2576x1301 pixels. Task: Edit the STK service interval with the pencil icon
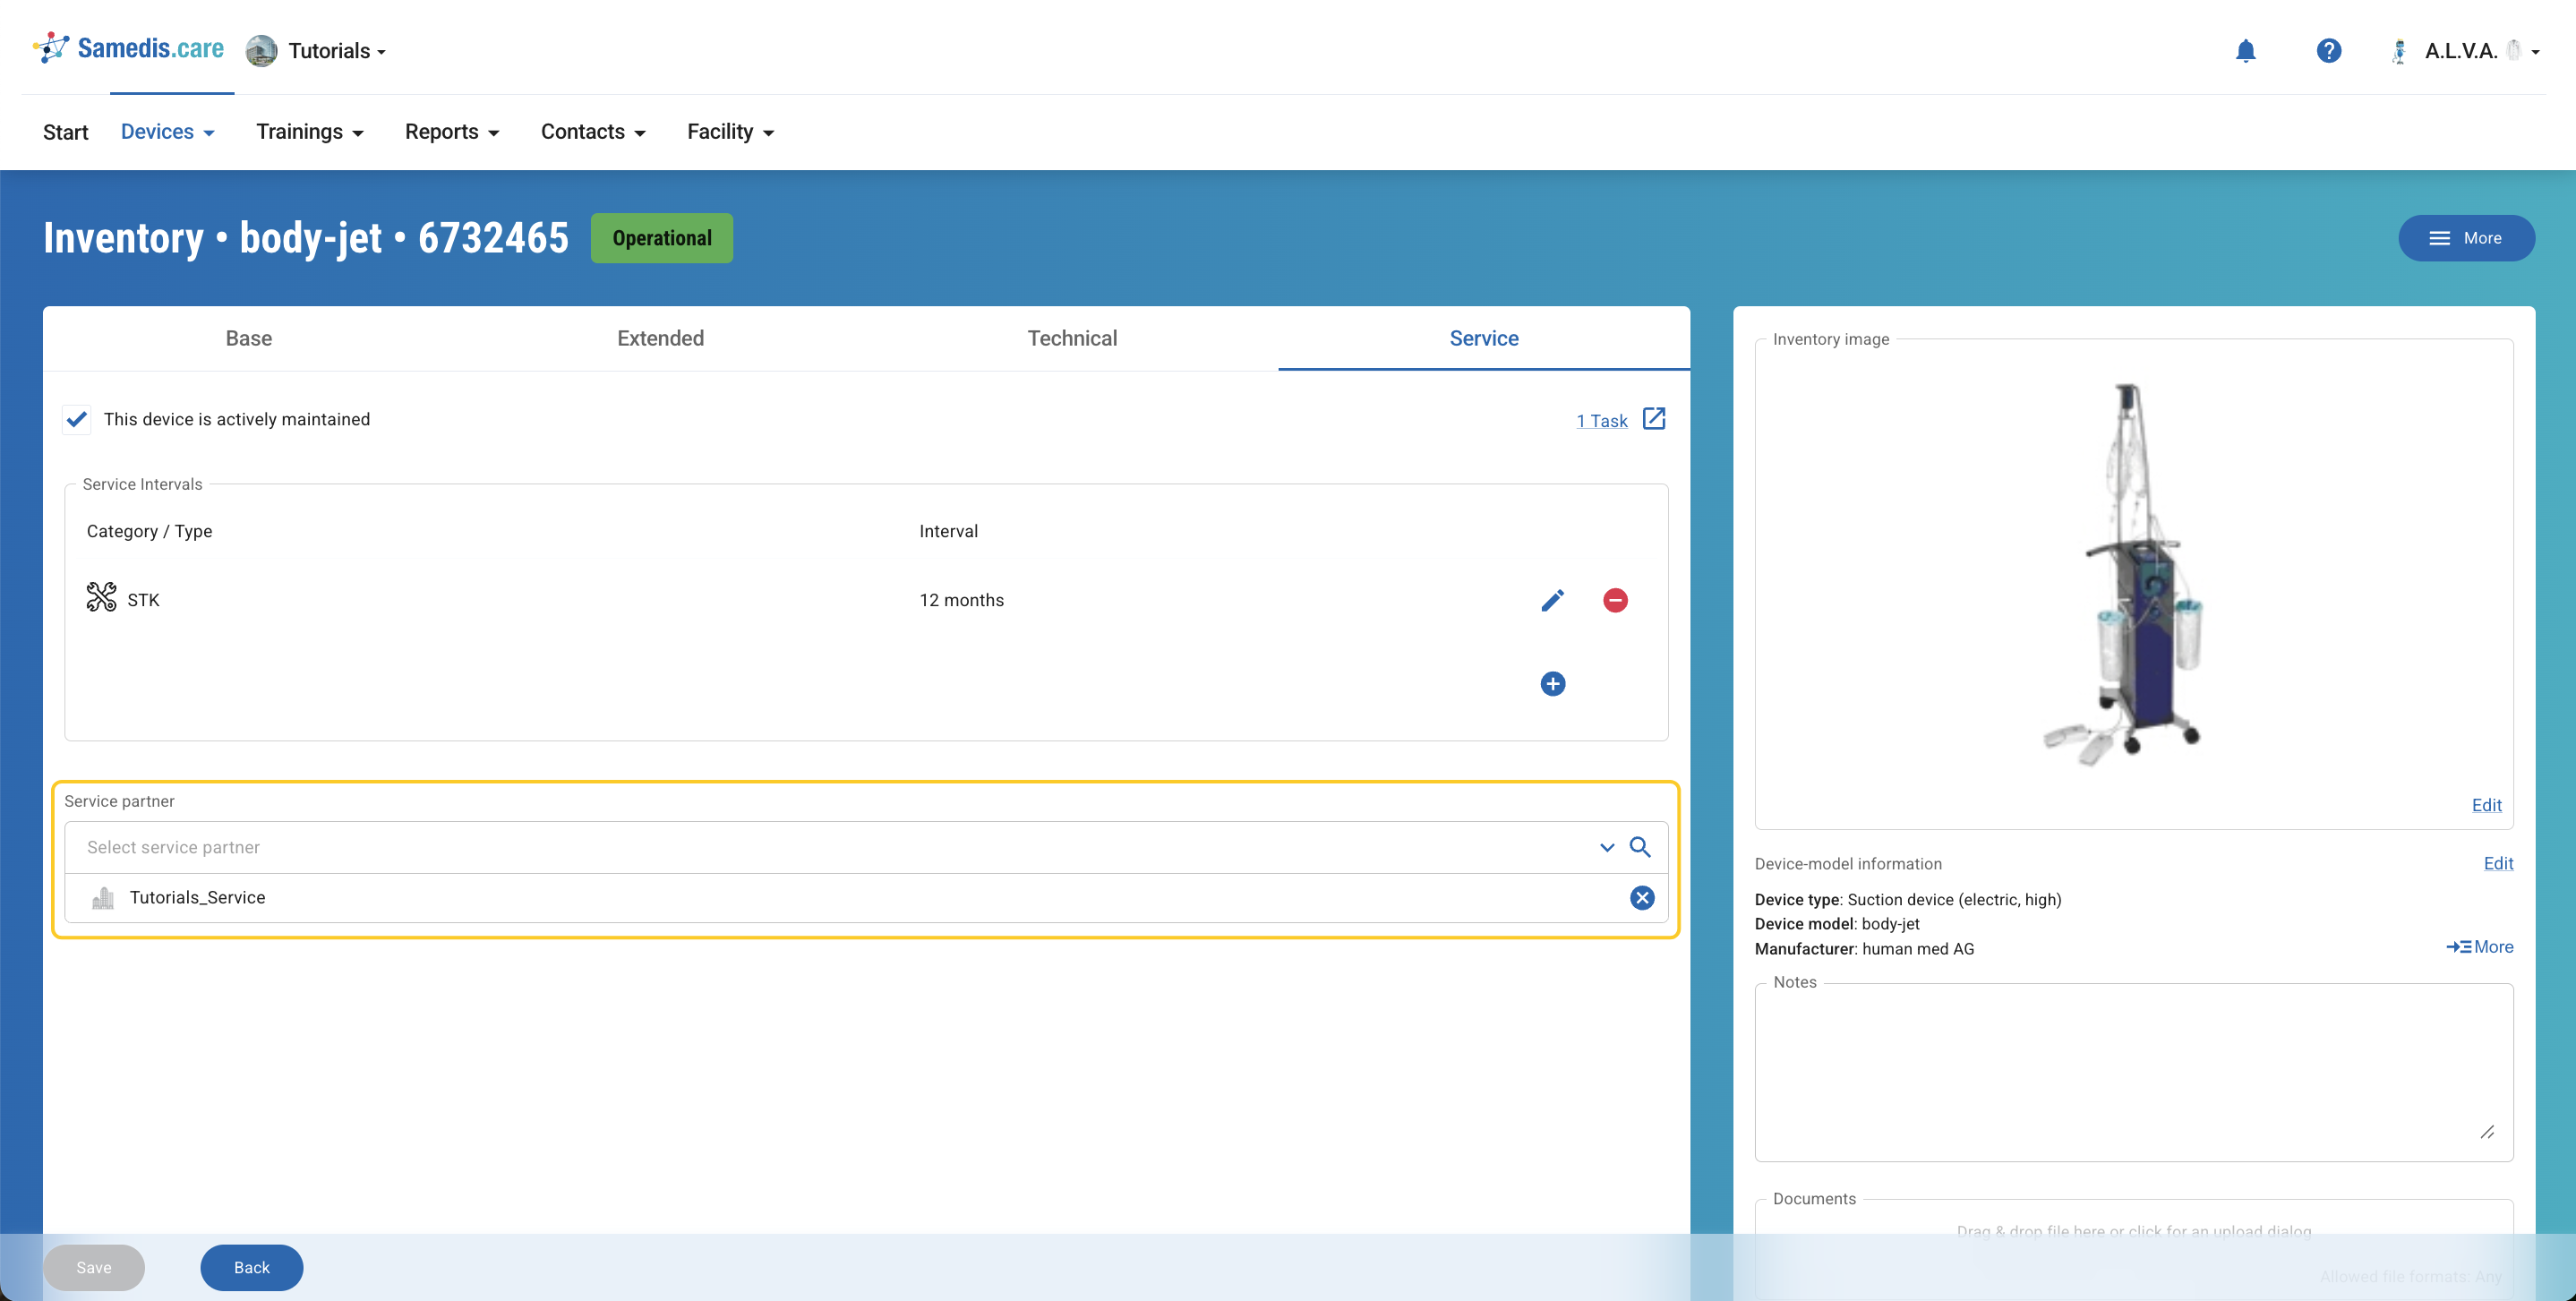1553,600
